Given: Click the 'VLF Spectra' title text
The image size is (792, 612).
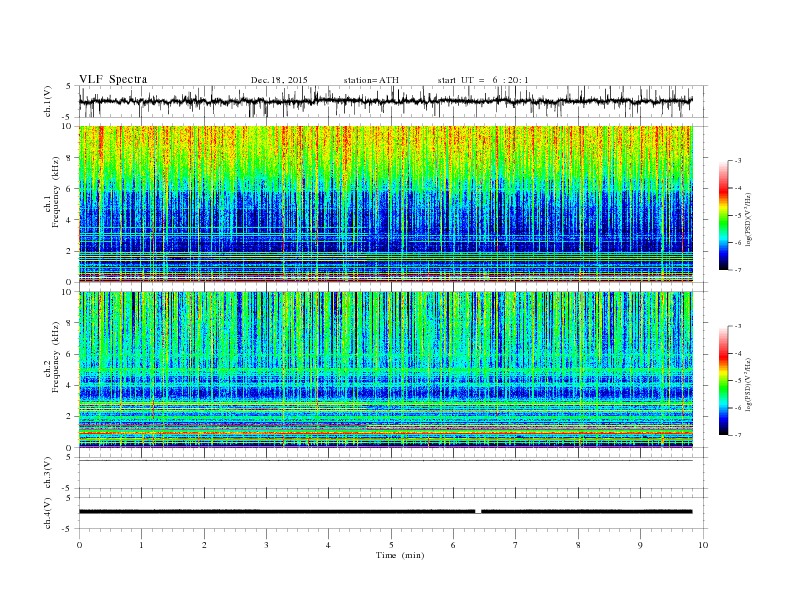Looking at the screenshot, I should pyautogui.click(x=113, y=79).
